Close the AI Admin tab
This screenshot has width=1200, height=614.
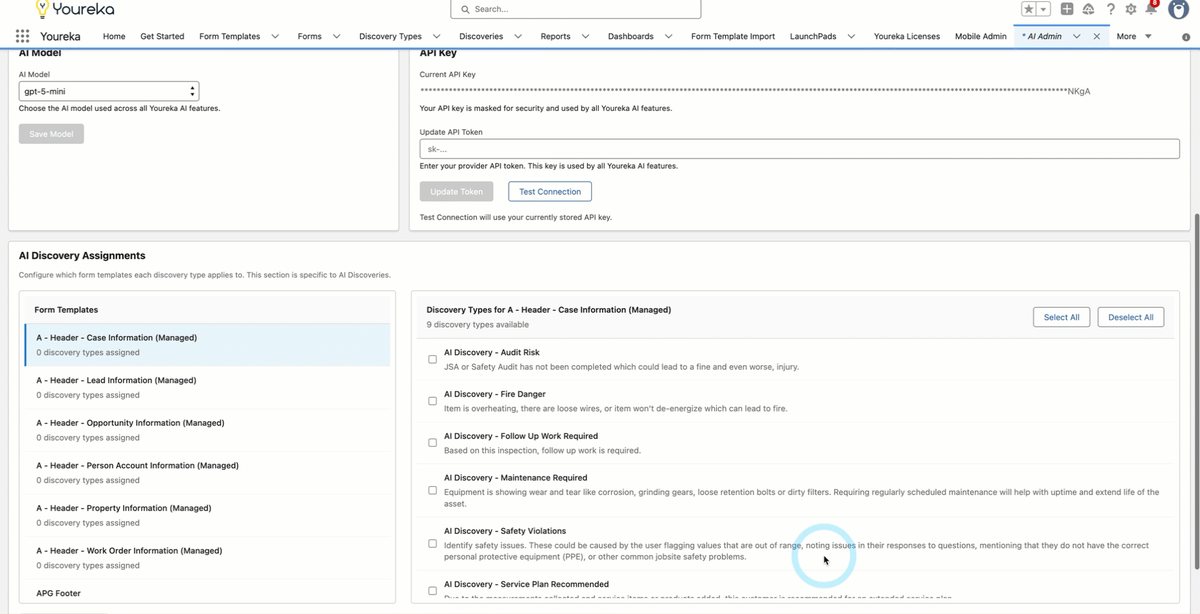point(1097,36)
